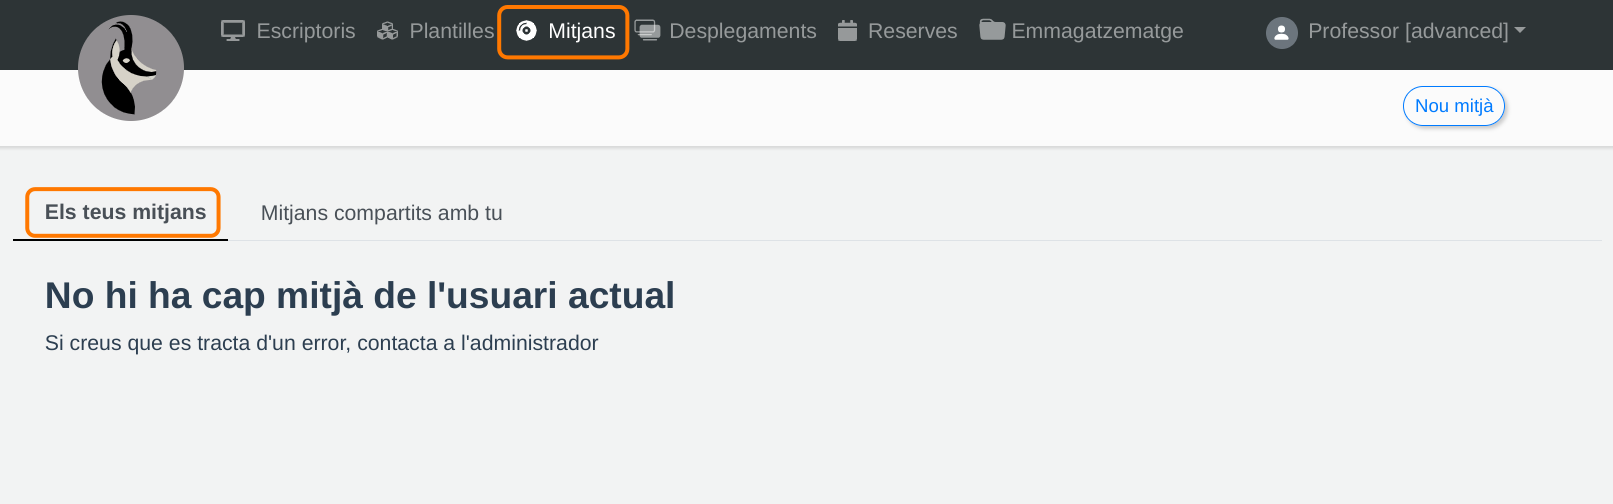Open the Reserves text link
The image size is (1613, 504).
point(912,31)
